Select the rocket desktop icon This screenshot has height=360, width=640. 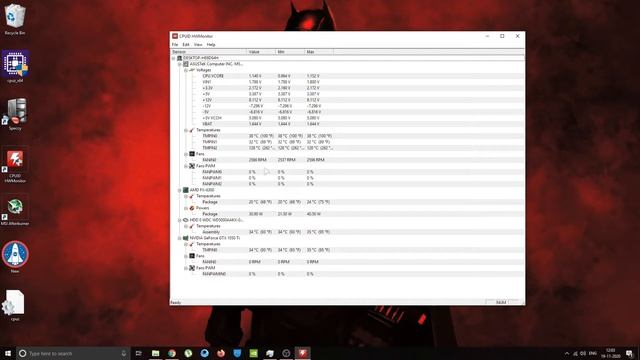click(15, 257)
